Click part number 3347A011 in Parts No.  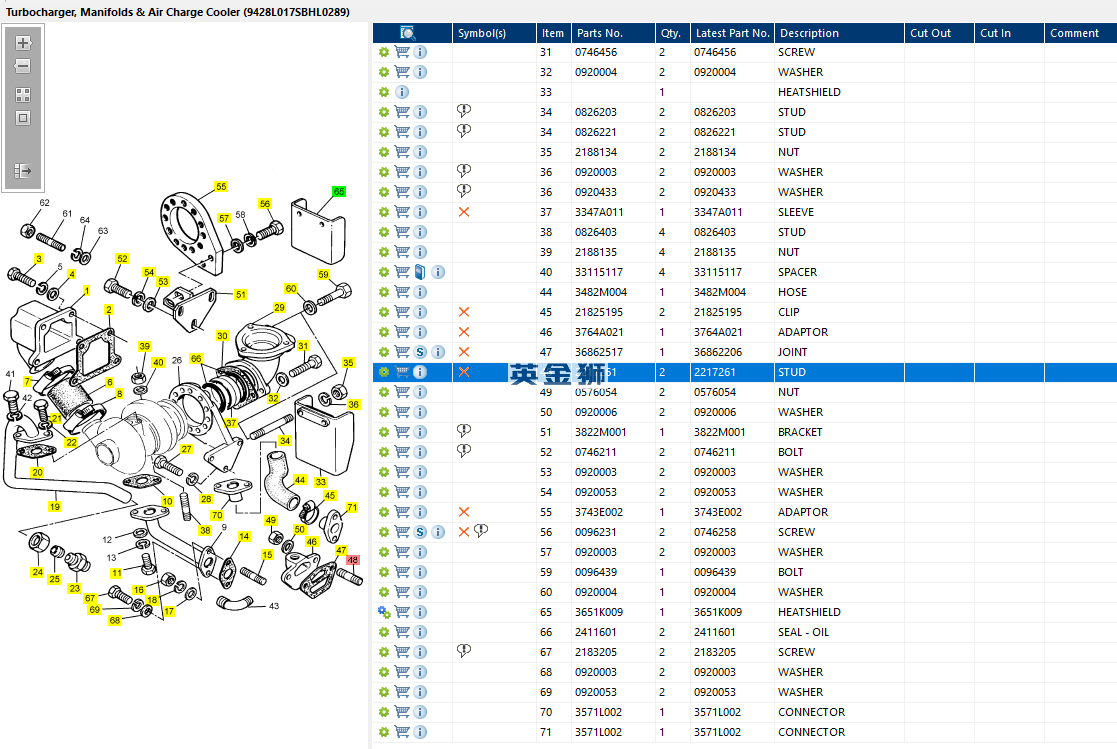[x=599, y=212]
